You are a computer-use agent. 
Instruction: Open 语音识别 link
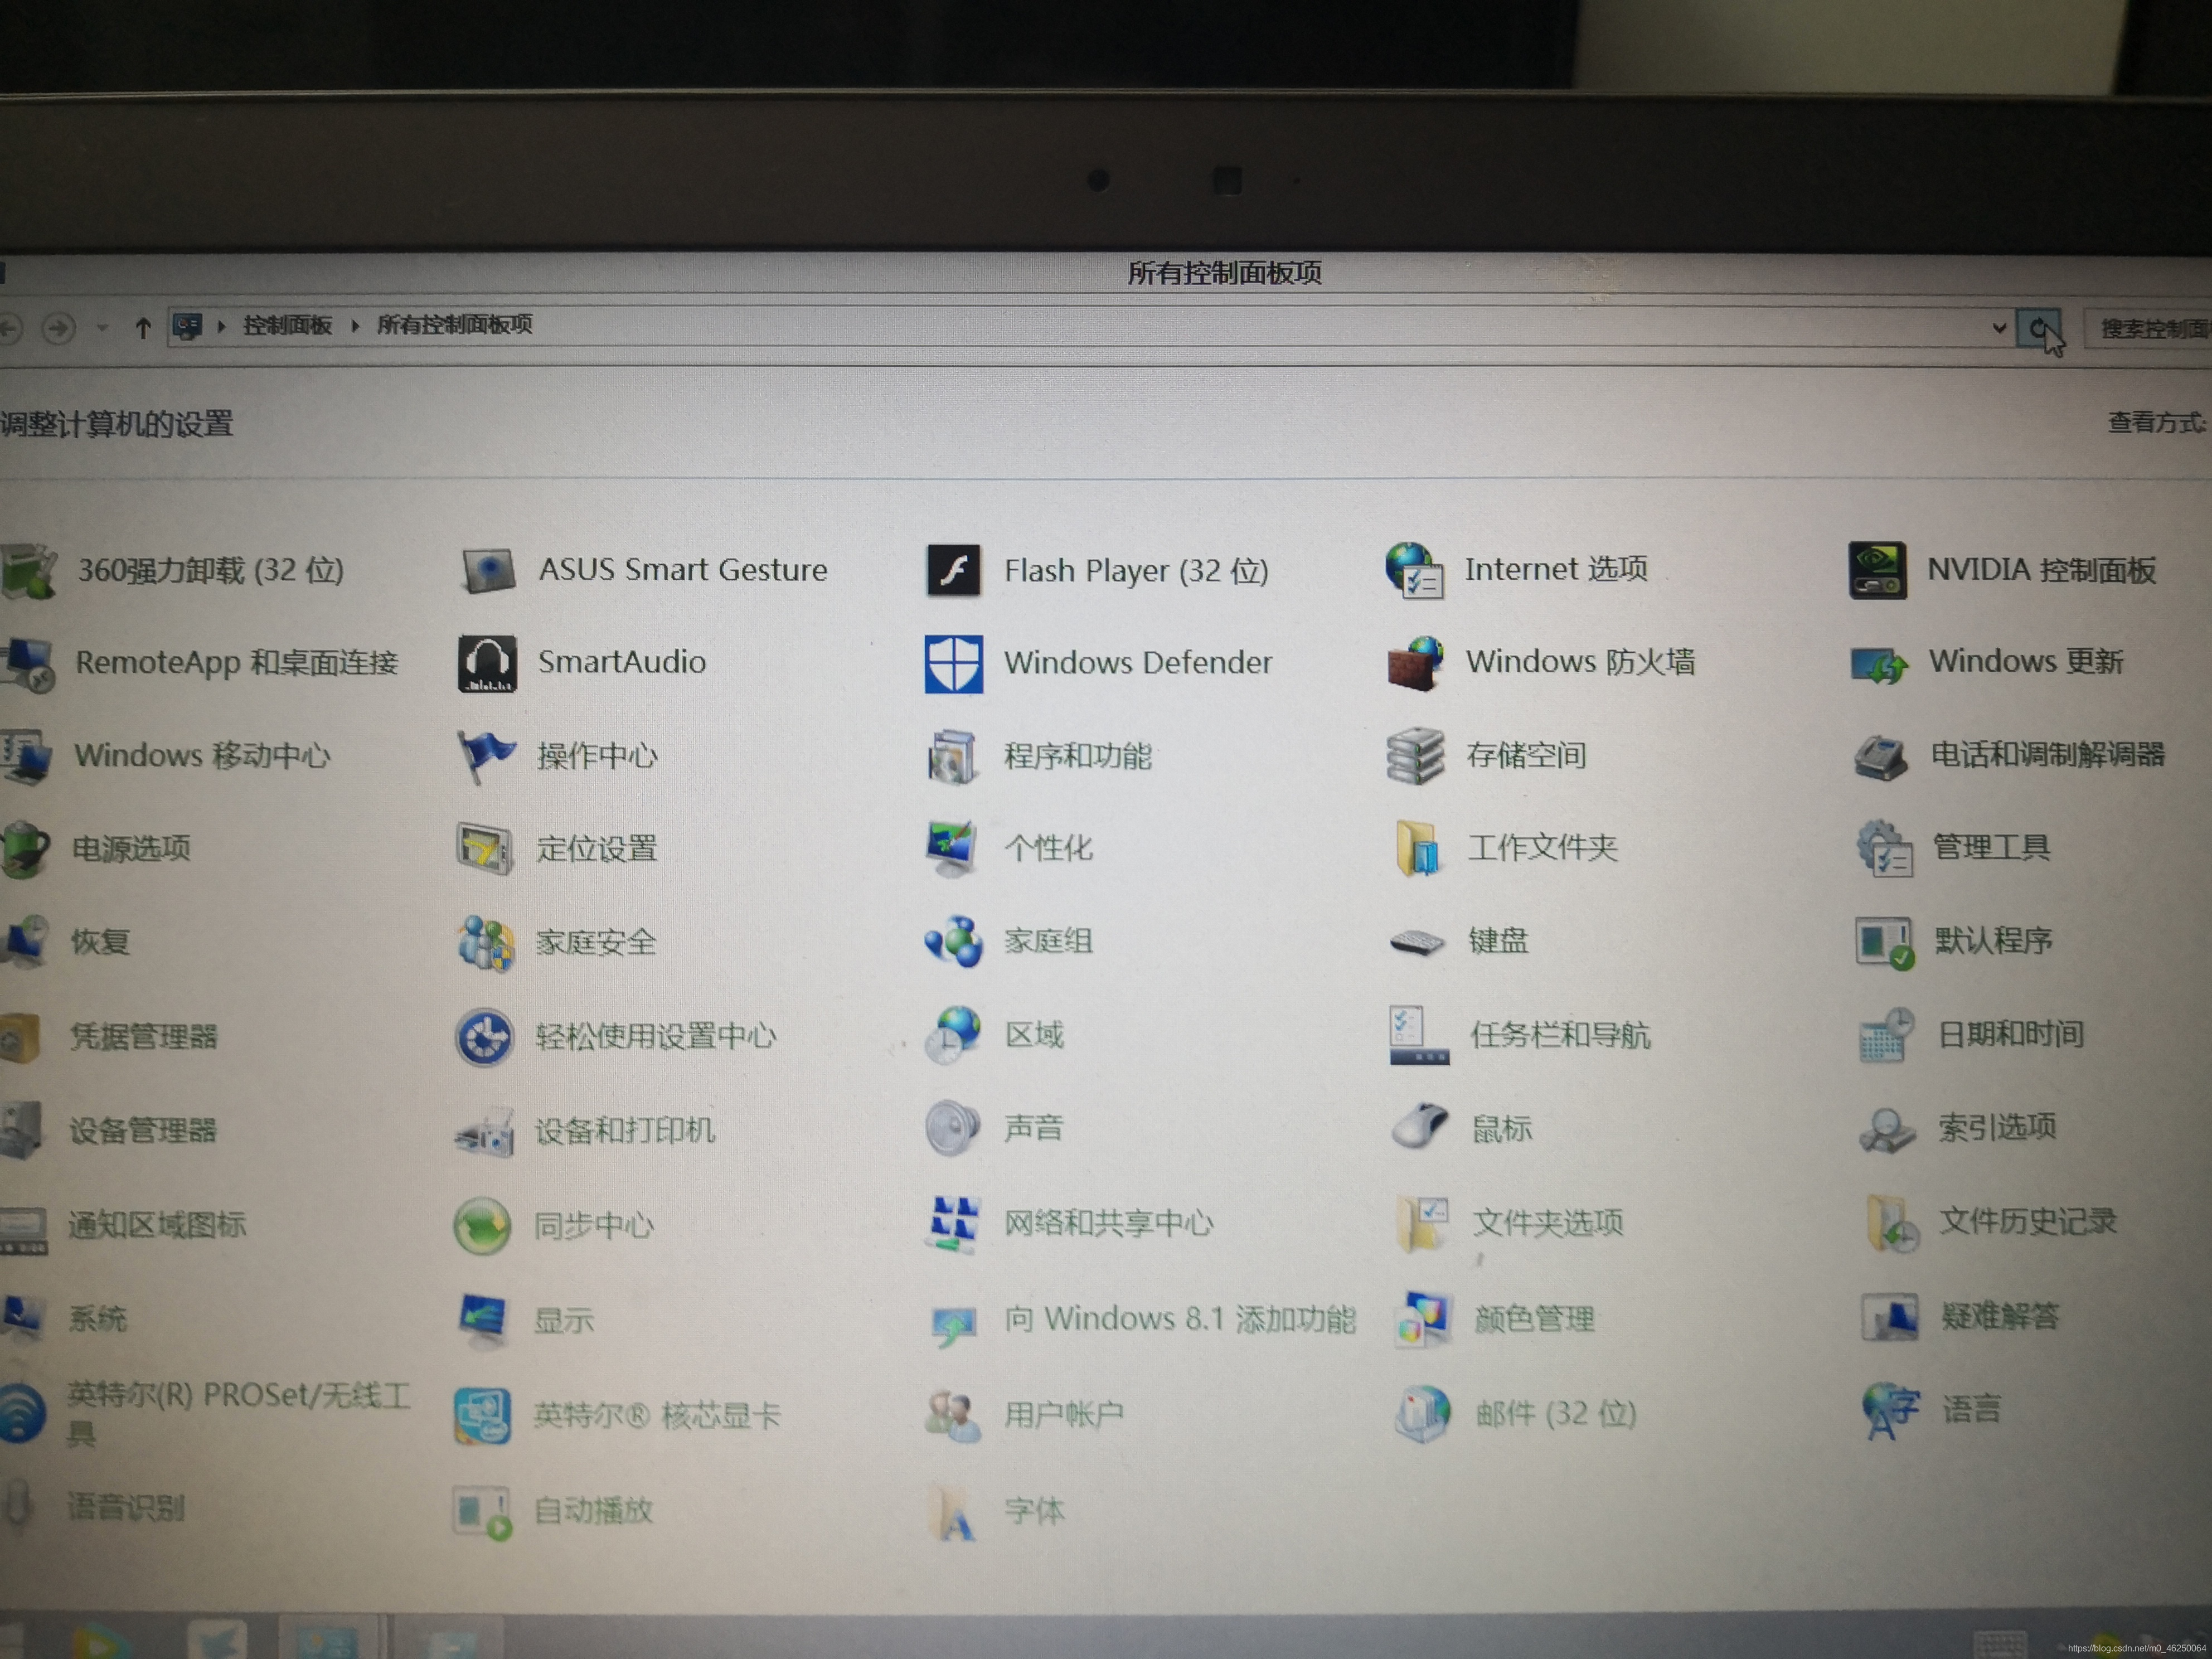pos(125,1508)
